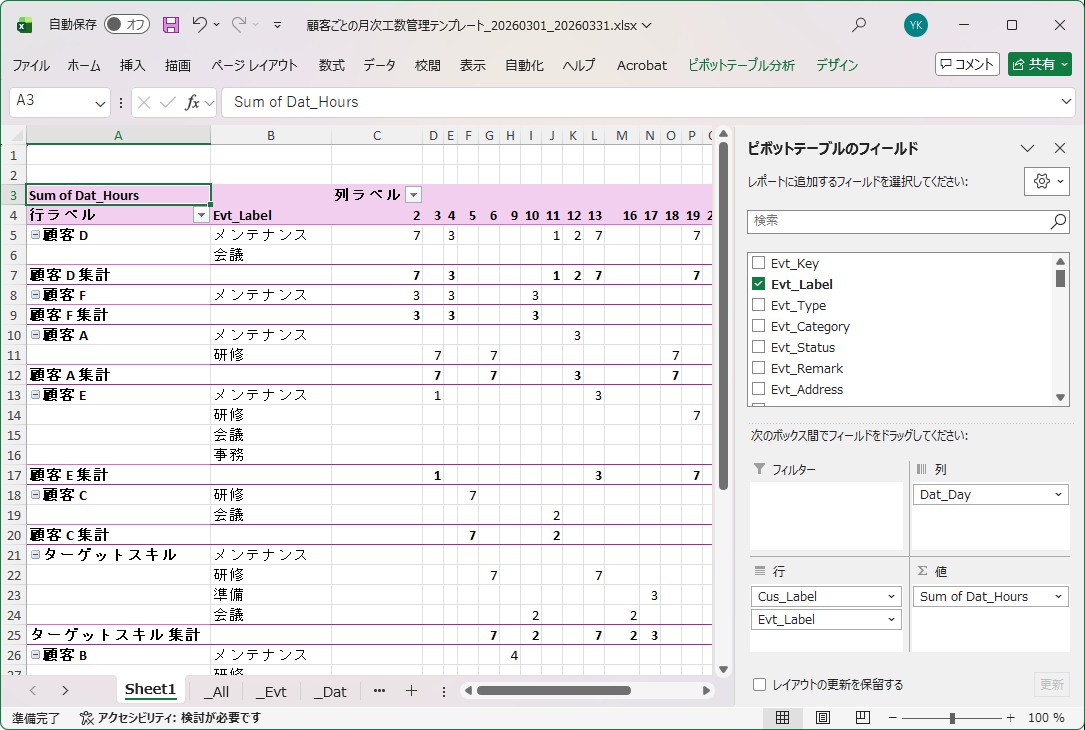Switch to Page Layout view icon
The height and width of the screenshot is (730, 1085).
click(823, 718)
